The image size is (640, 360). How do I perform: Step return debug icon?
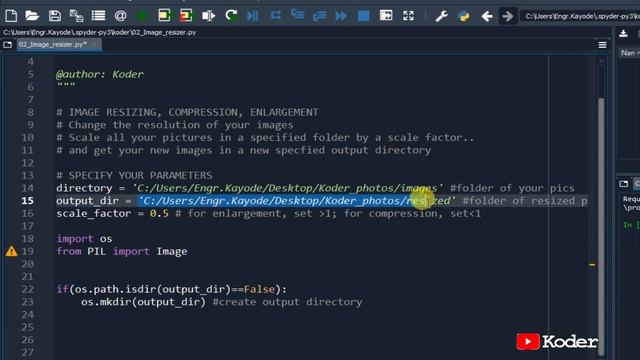[x=319, y=16]
